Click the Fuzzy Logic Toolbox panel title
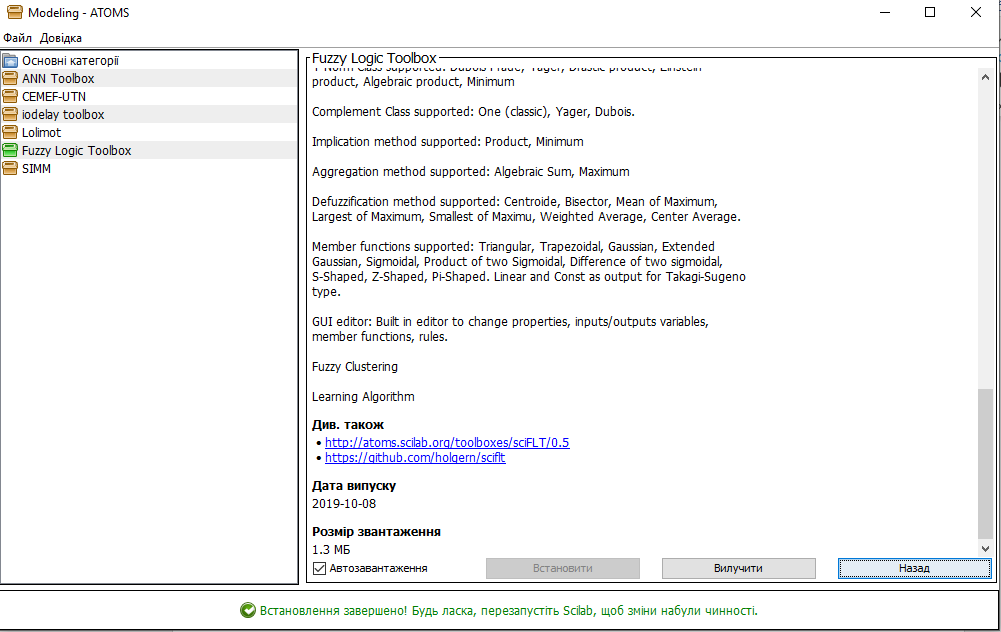 pos(374,58)
